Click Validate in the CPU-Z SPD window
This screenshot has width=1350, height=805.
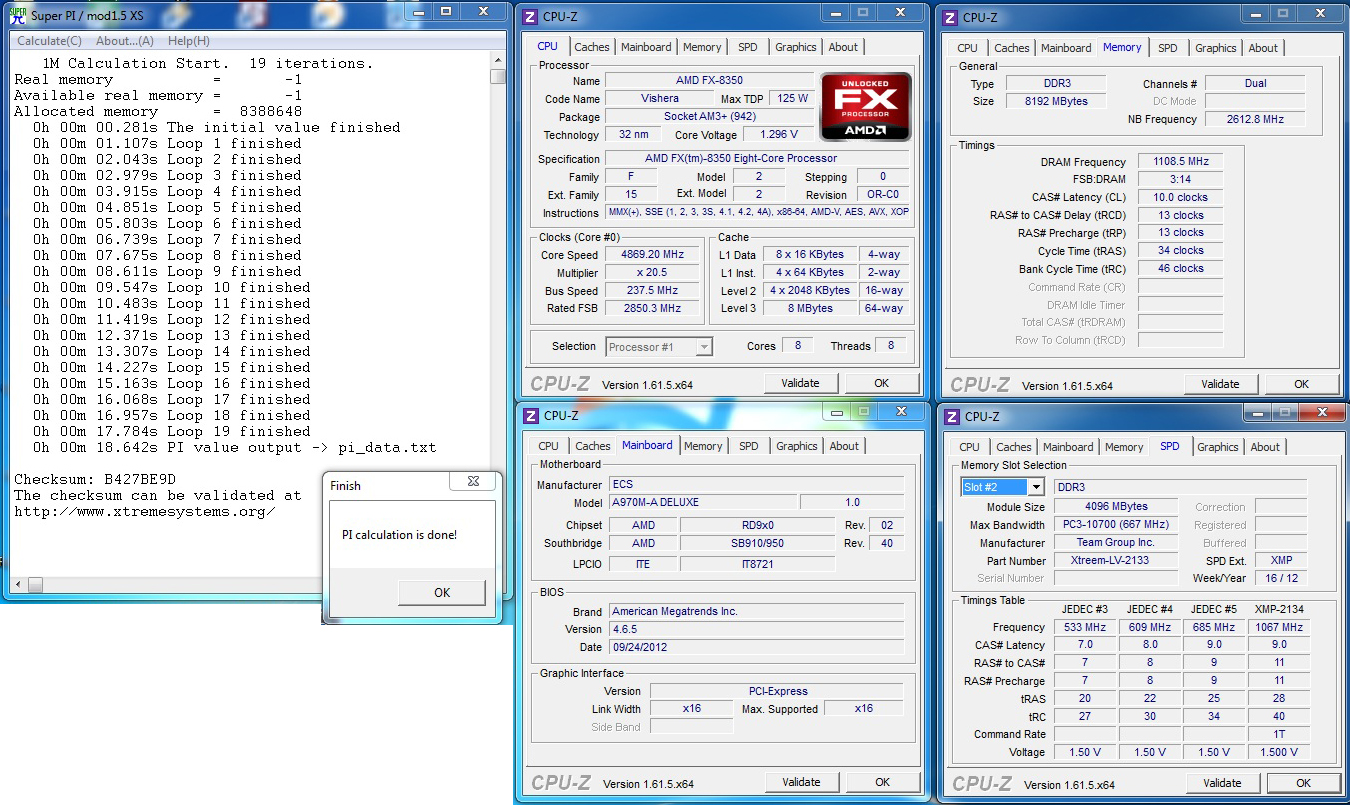1222,783
